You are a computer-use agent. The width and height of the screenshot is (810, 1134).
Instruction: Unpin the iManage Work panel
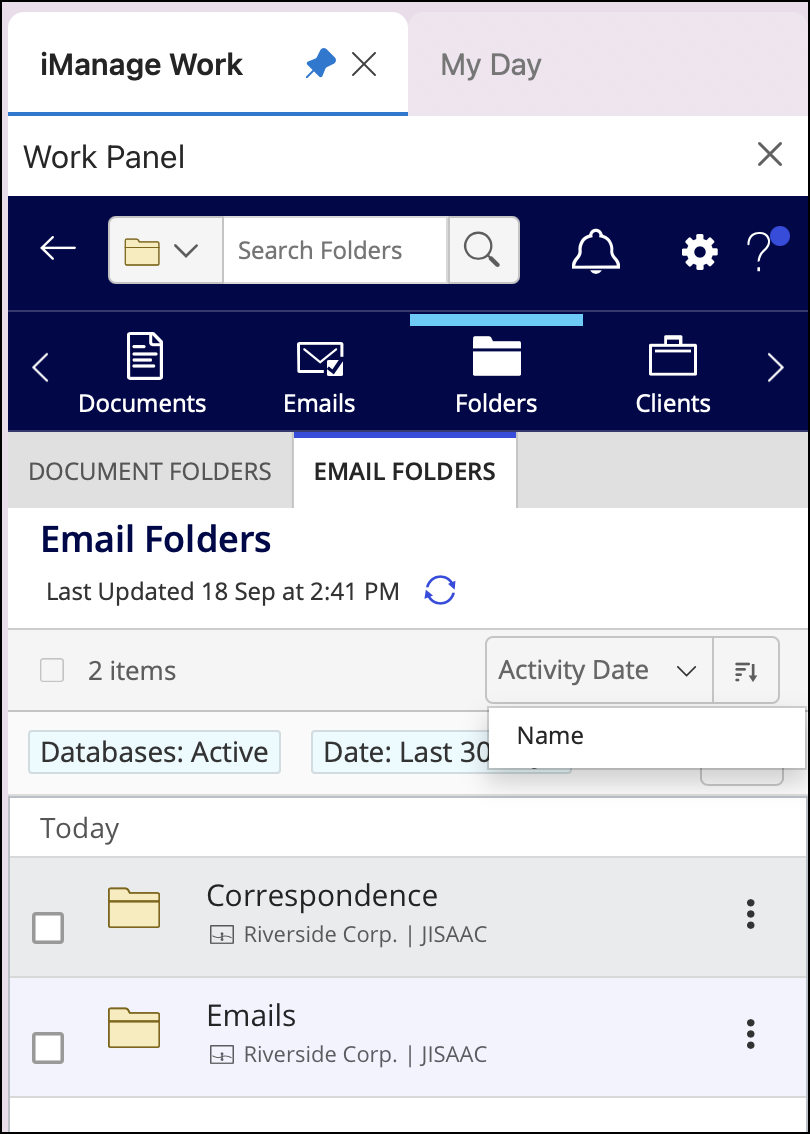coord(320,63)
